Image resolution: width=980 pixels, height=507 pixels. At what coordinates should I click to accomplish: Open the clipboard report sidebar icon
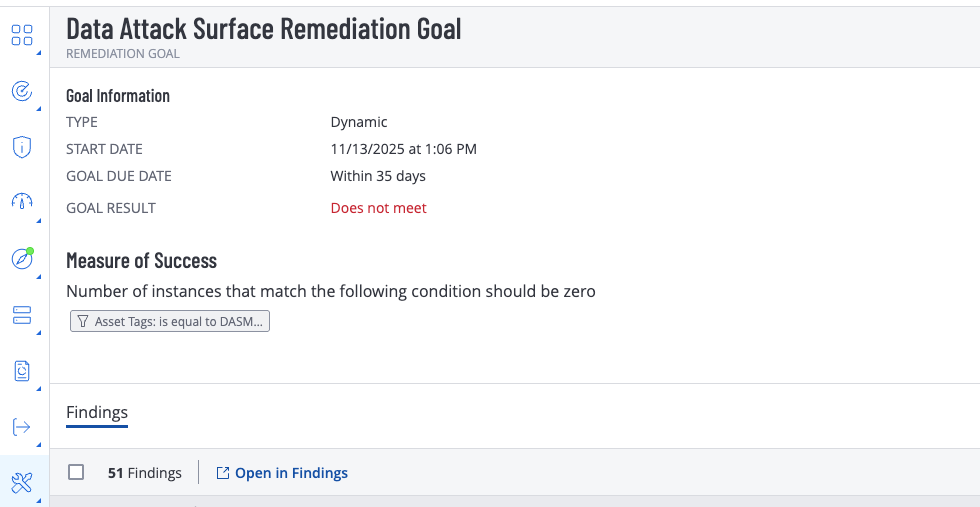[x=22, y=371]
